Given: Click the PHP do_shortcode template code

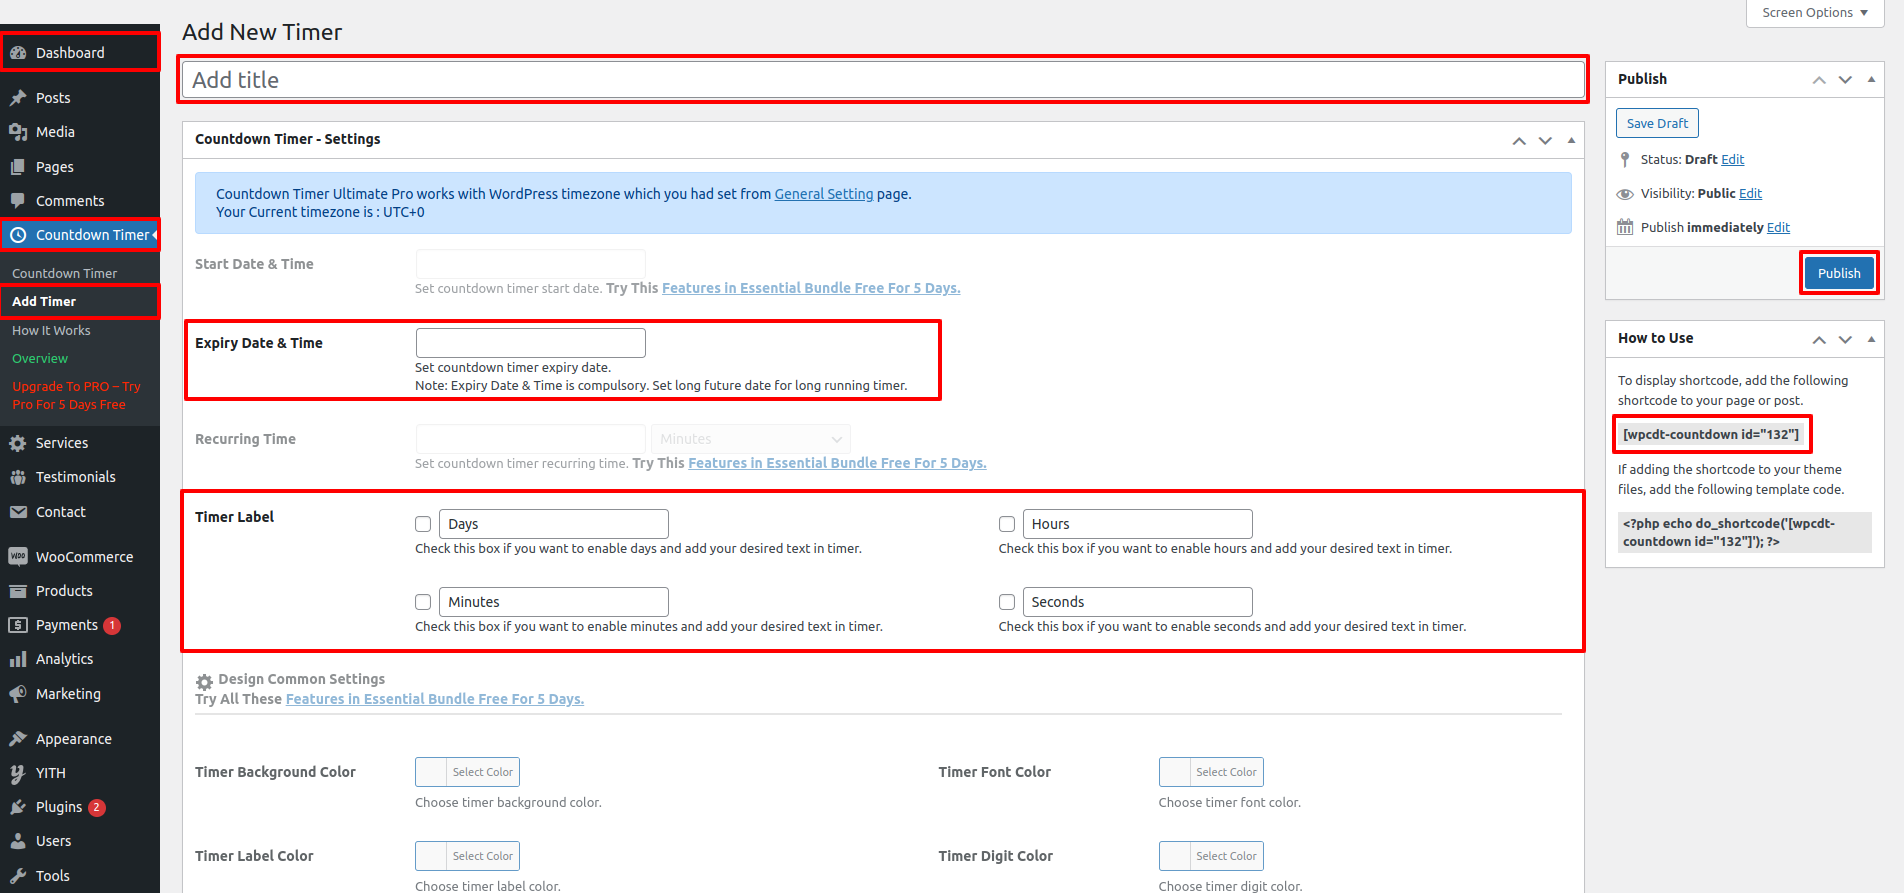Looking at the screenshot, I should pos(1744,532).
